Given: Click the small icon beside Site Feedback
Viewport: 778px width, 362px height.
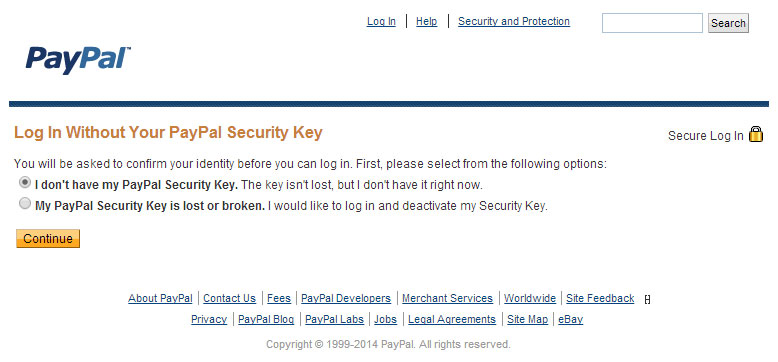Looking at the screenshot, I should pyautogui.click(x=647, y=300).
